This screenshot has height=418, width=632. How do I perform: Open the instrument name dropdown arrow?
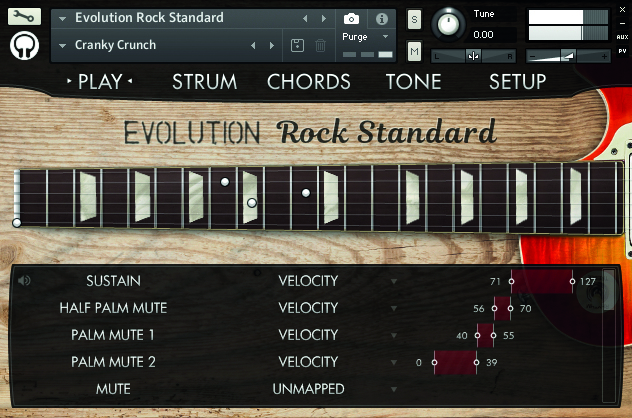click(x=62, y=19)
